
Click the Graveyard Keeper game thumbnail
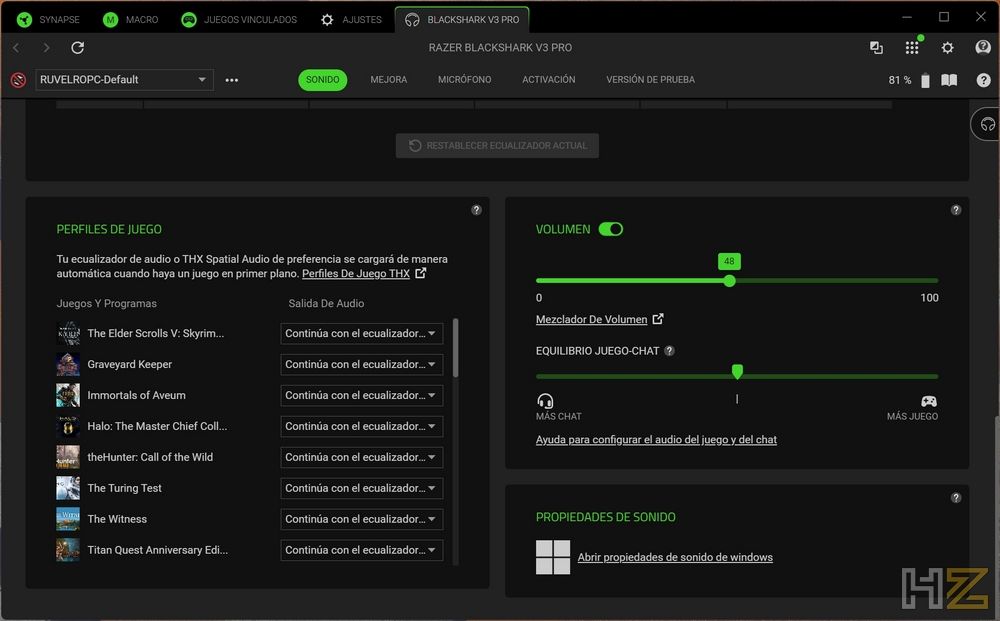point(68,365)
